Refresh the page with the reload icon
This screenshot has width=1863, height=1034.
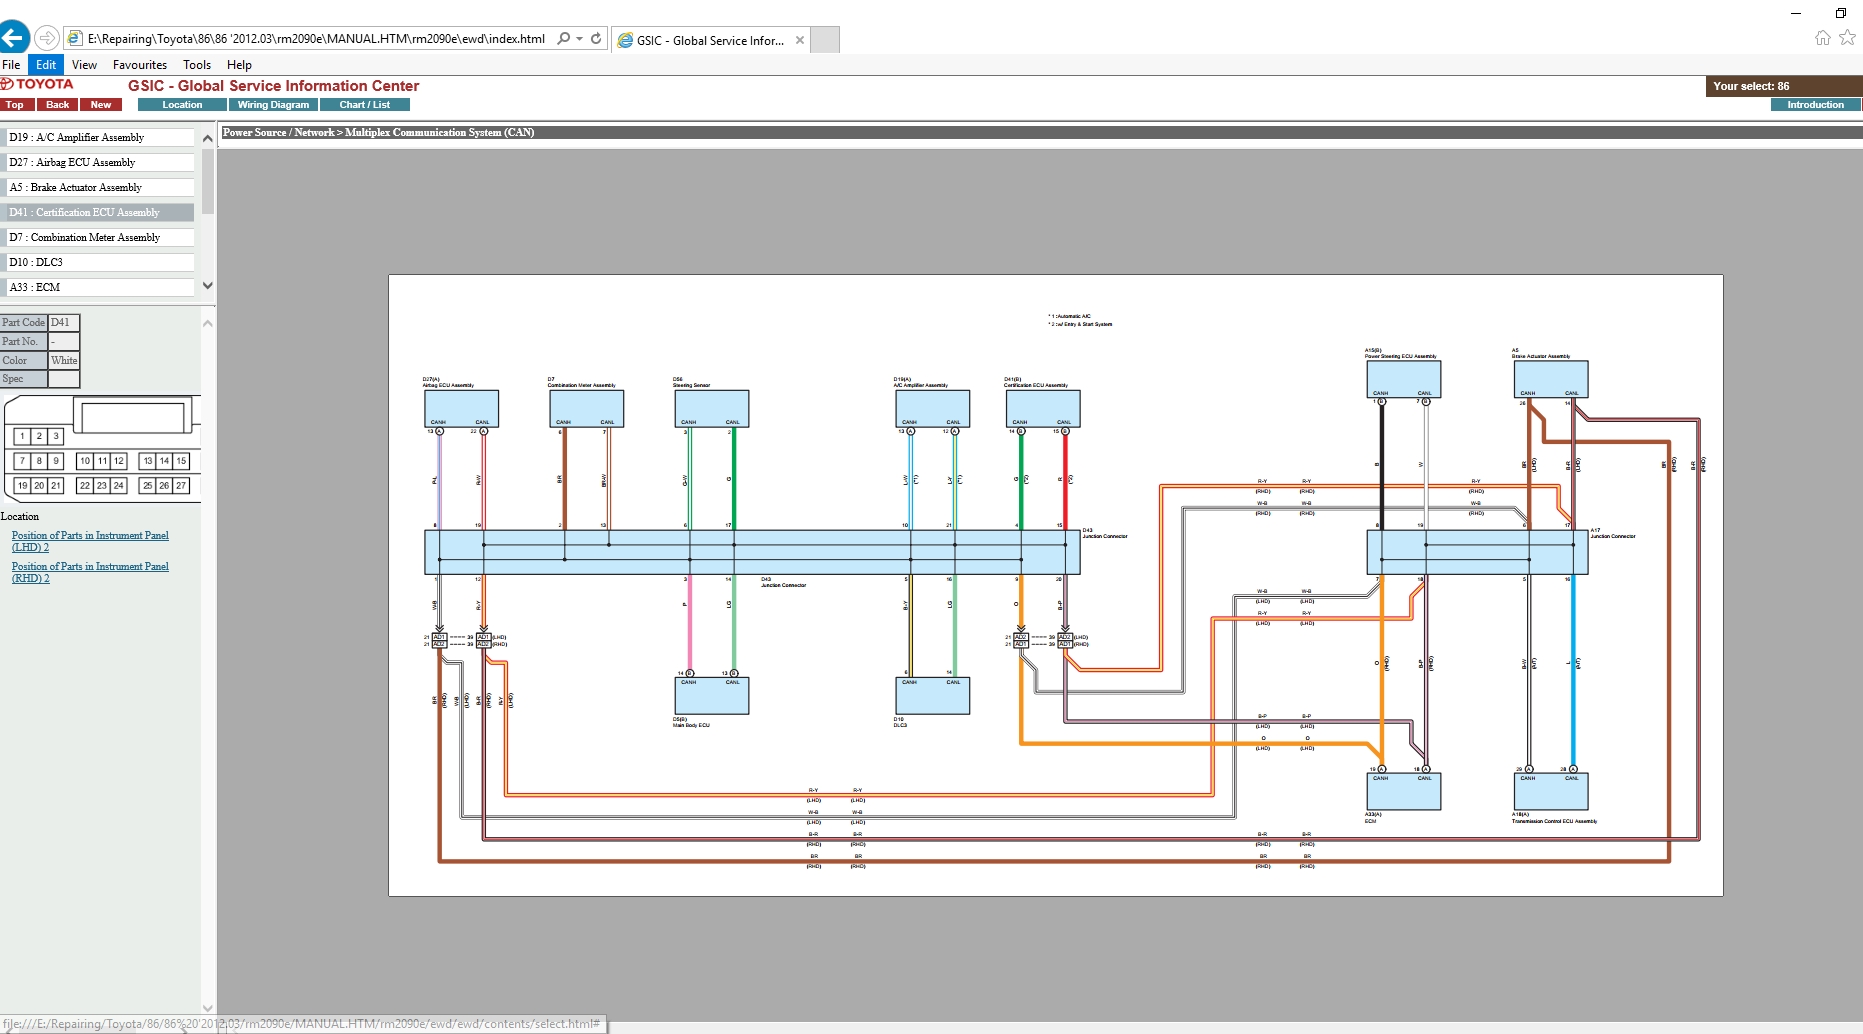pyautogui.click(x=596, y=39)
